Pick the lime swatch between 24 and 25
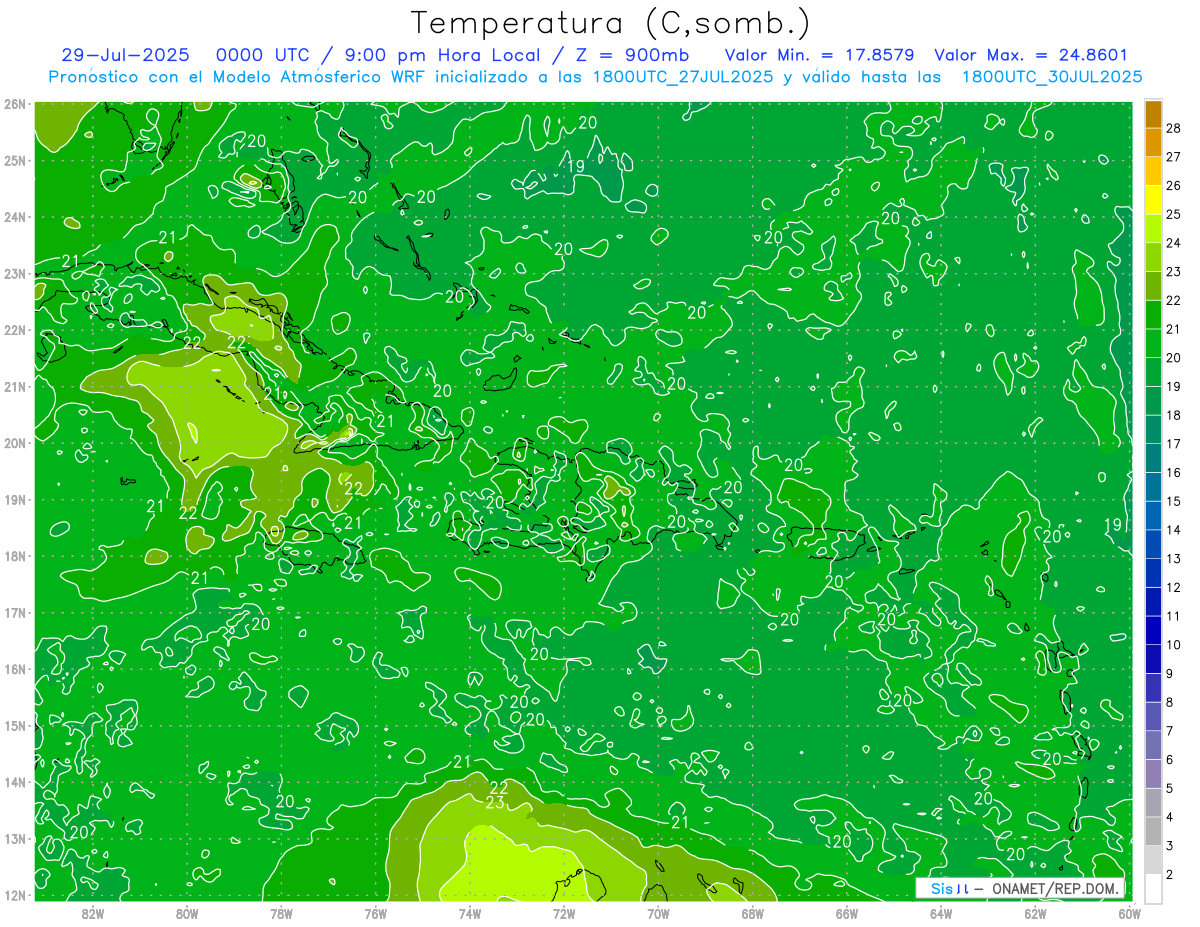Viewport: 1200px width, 927px height. [1152, 229]
